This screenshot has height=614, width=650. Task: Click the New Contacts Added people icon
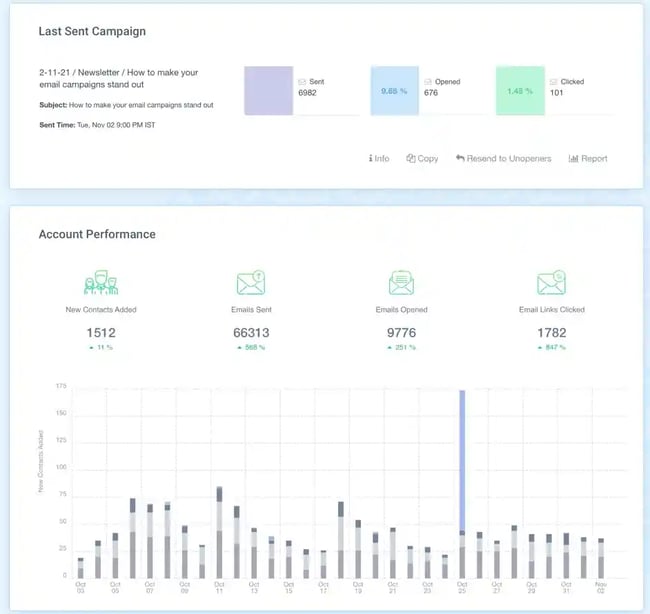click(100, 284)
